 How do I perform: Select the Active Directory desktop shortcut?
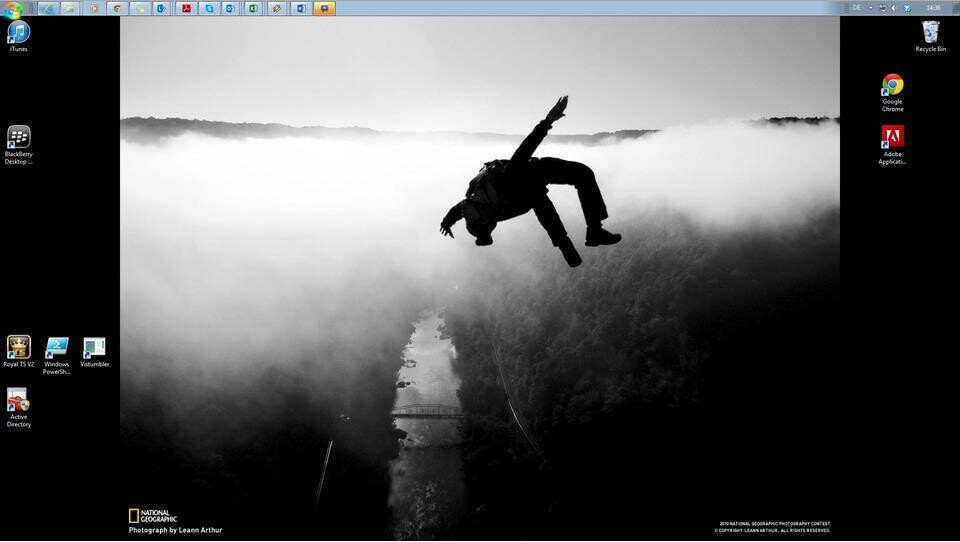pyautogui.click(x=18, y=407)
